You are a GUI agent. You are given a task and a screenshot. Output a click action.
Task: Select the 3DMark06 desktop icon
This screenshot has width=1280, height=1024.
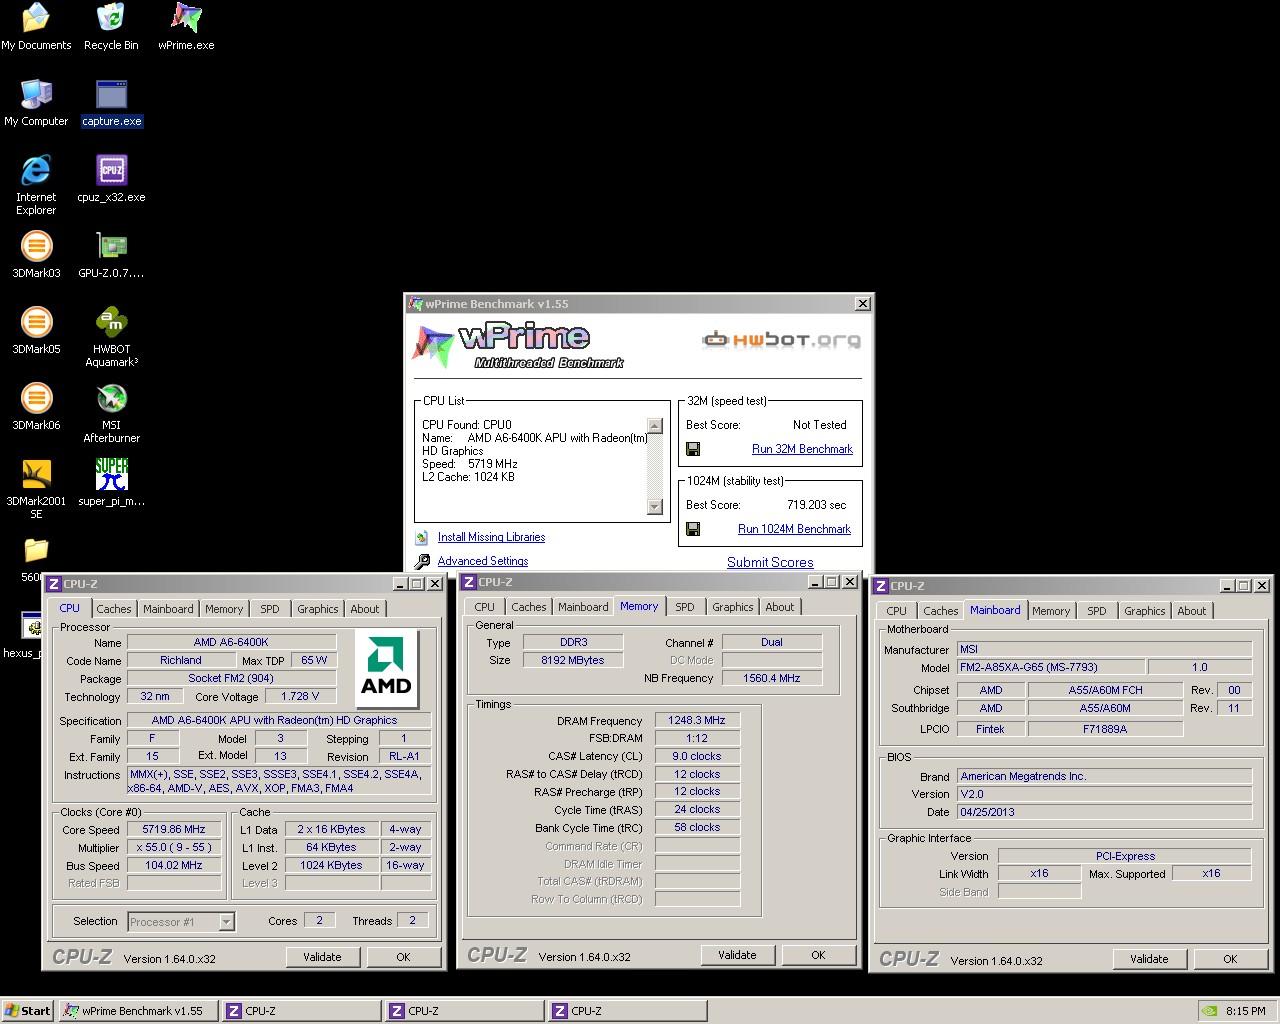(36, 407)
